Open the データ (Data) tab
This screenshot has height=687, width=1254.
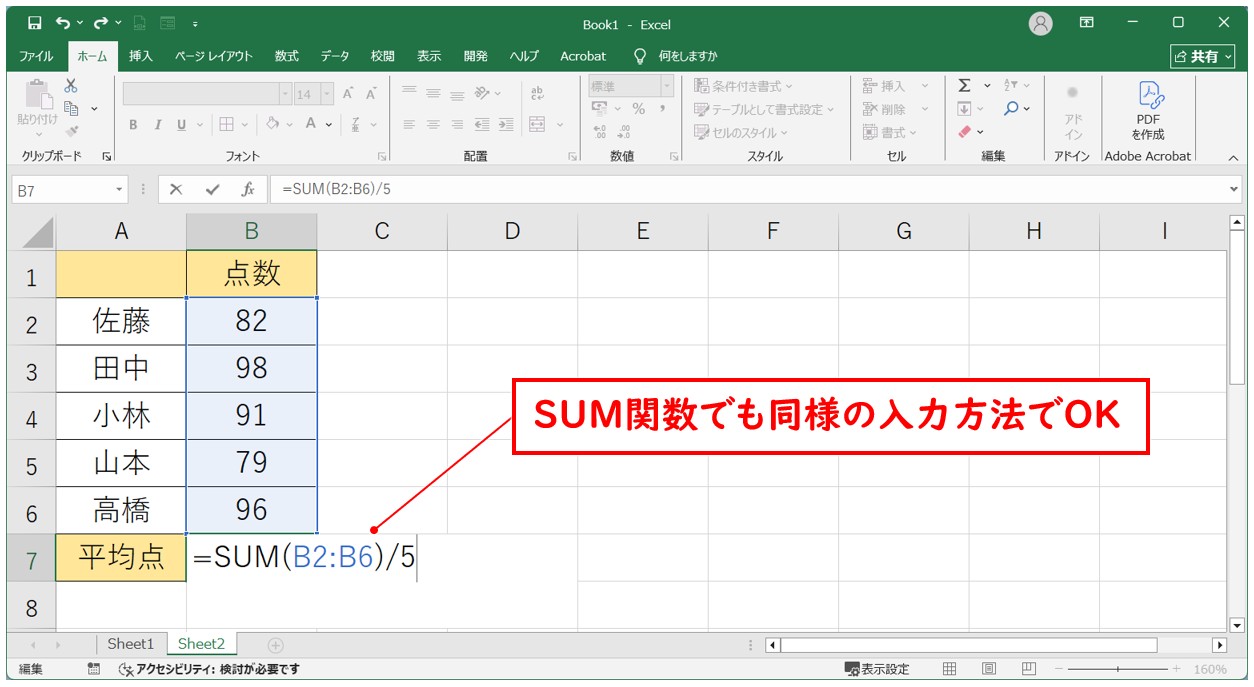point(335,56)
